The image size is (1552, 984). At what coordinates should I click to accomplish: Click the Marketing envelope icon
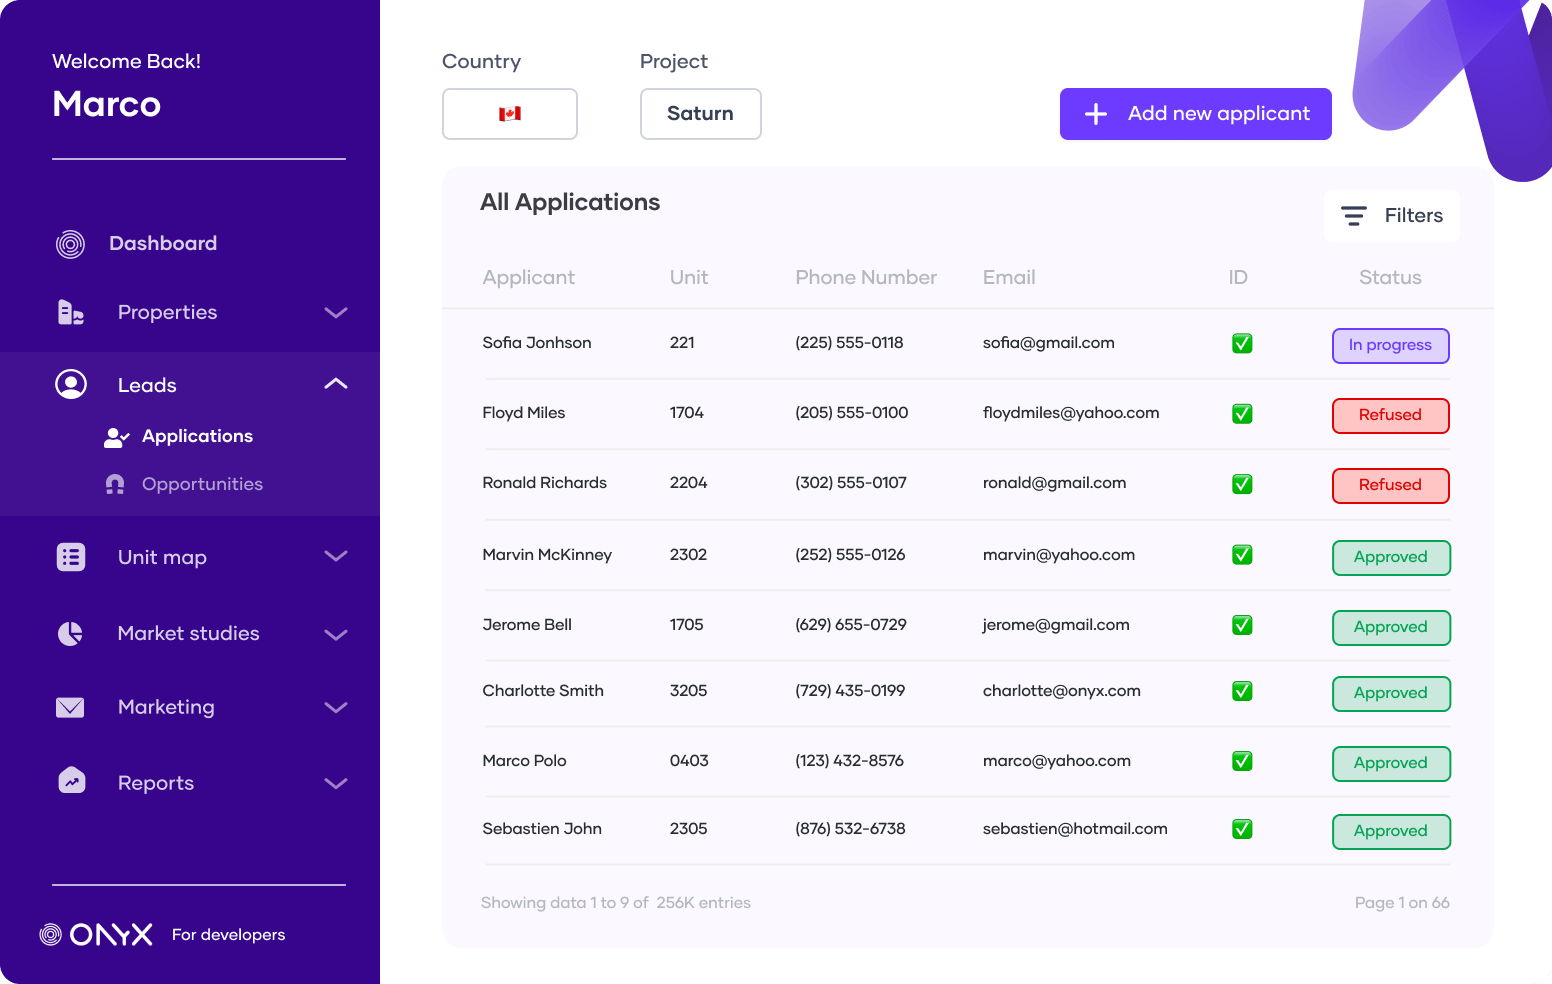70,707
